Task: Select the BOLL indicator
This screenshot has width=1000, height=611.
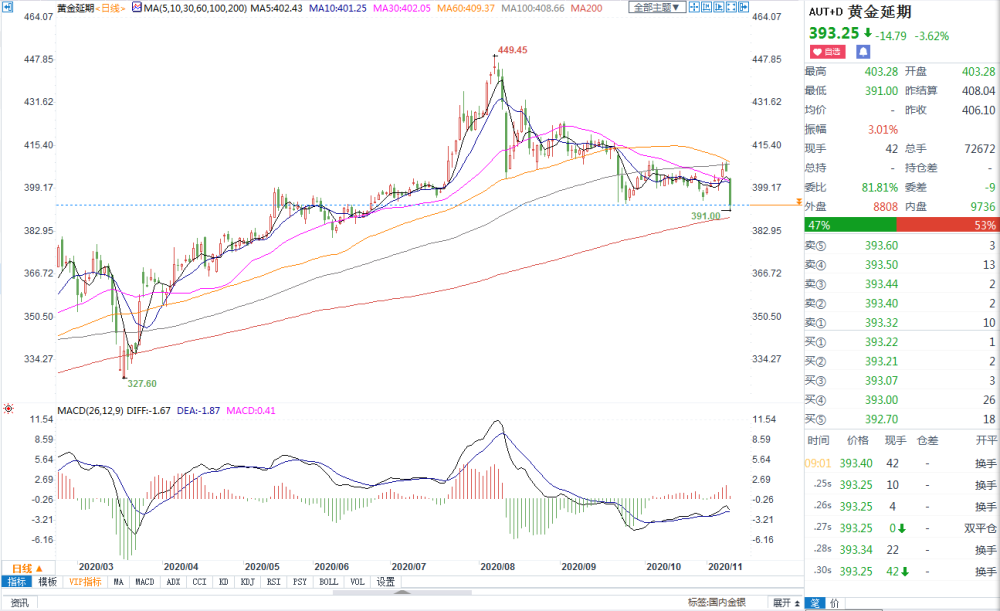Action: click(x=328, y=582)
